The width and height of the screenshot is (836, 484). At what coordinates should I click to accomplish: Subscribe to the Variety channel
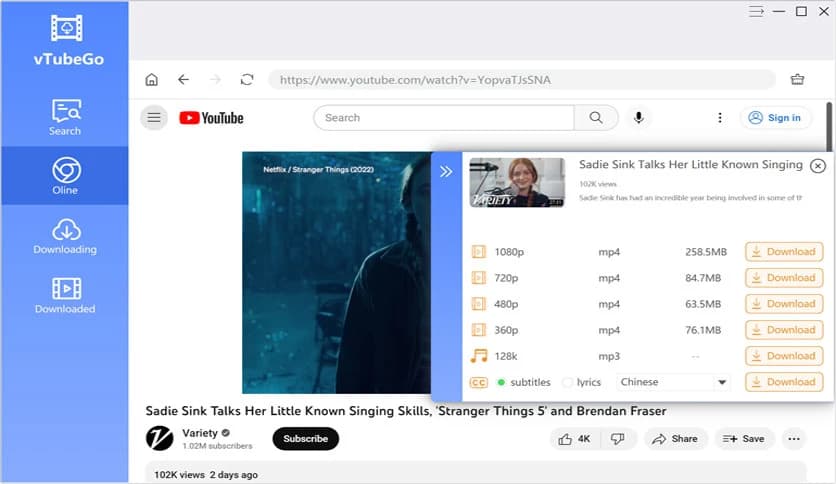[x=306, y=439]
